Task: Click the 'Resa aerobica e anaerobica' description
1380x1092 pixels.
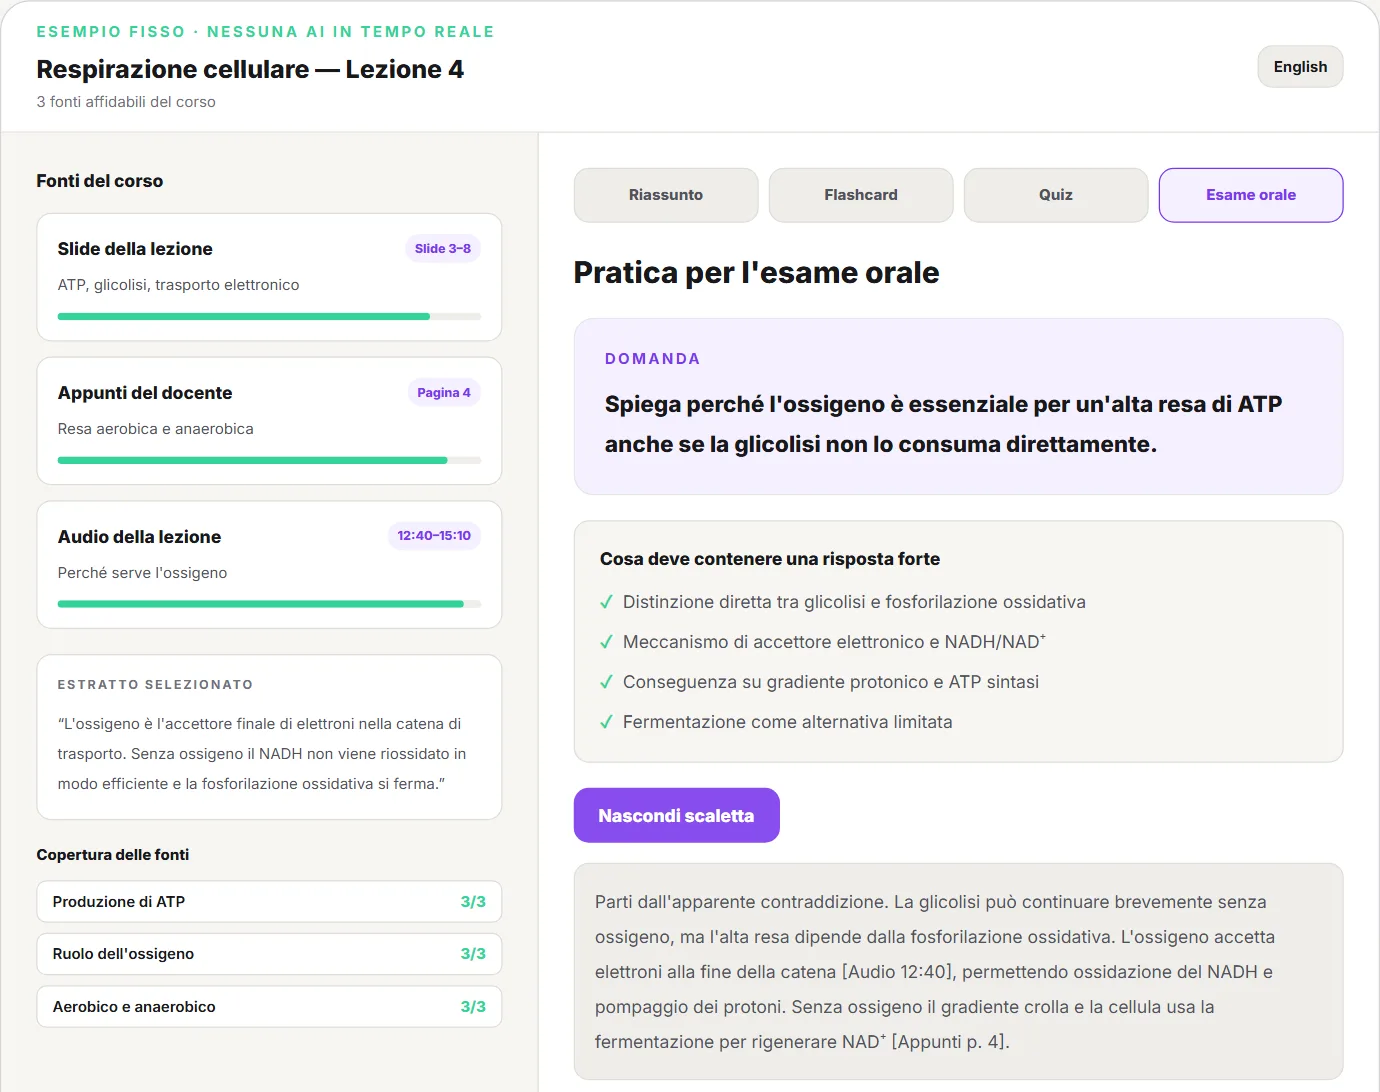Action: point(156,429)
